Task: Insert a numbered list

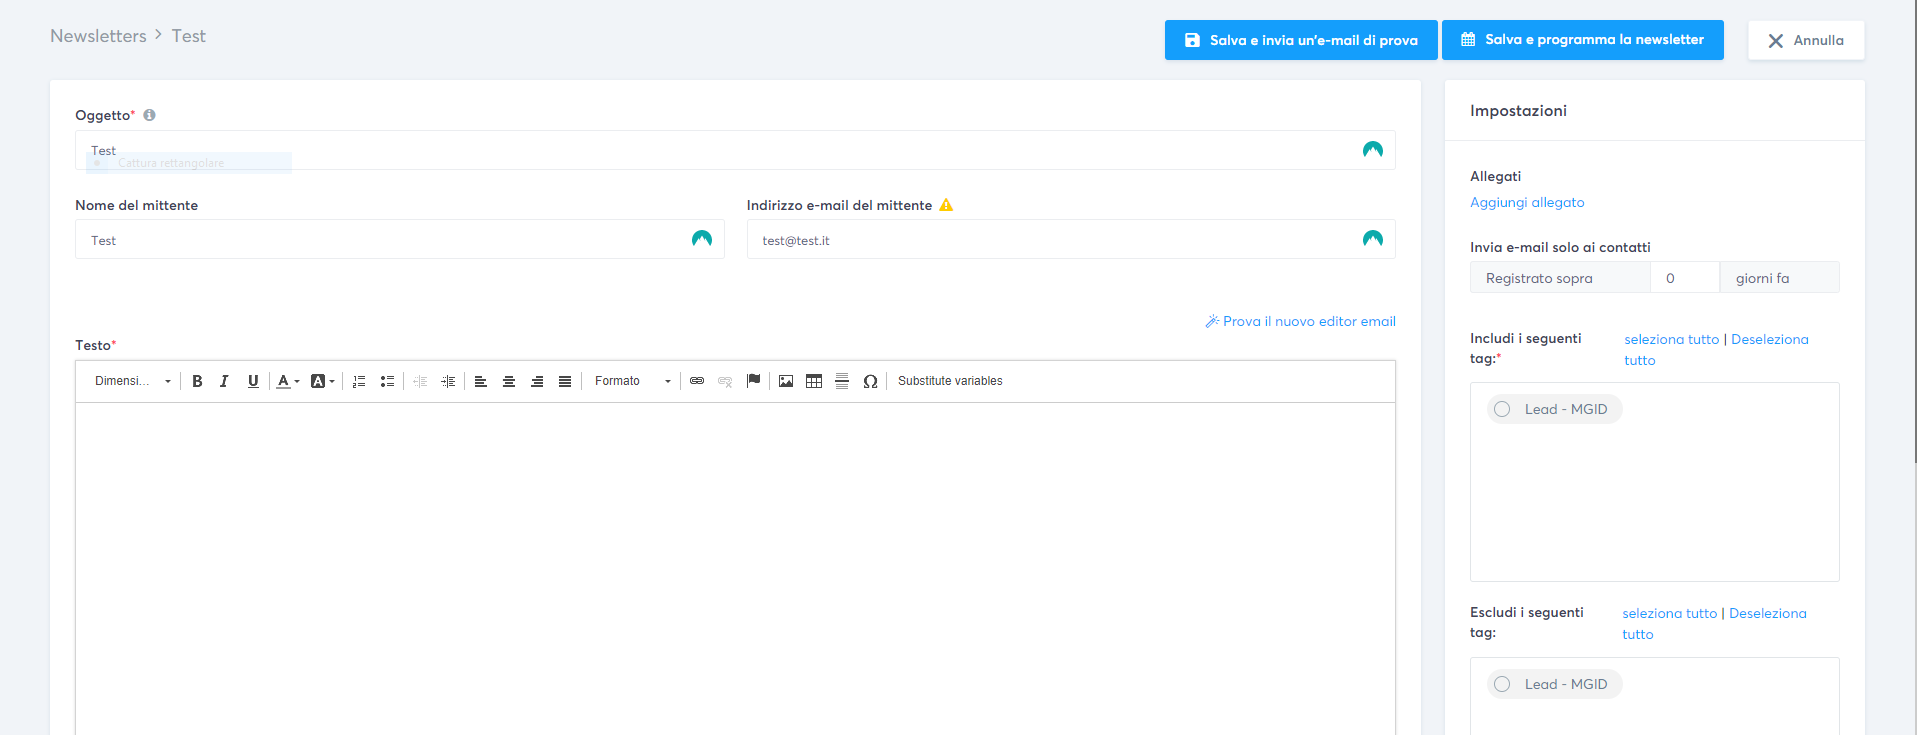Action: click(359, 381)
